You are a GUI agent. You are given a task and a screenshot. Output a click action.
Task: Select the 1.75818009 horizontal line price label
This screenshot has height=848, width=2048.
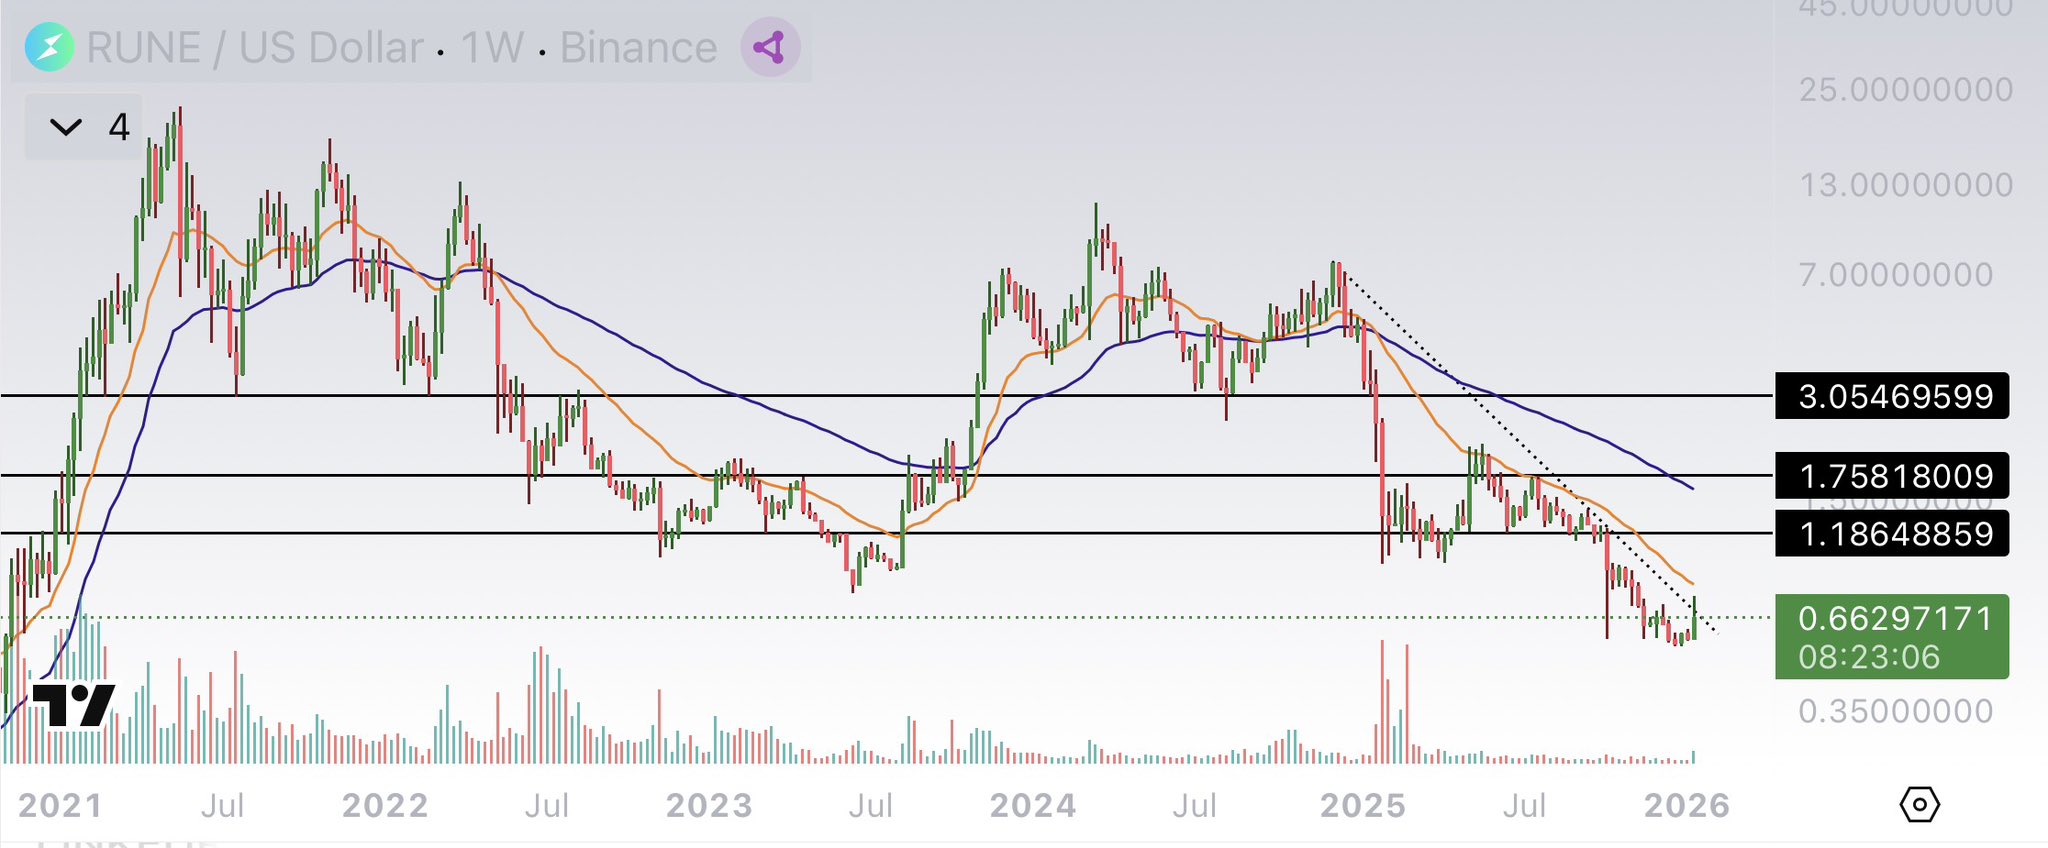tap(1891, 476)
